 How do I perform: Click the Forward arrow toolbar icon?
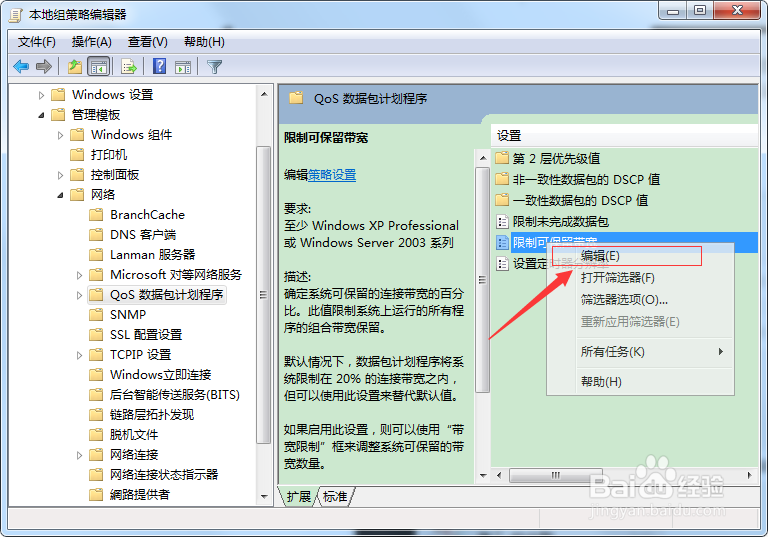click(44, 66)
